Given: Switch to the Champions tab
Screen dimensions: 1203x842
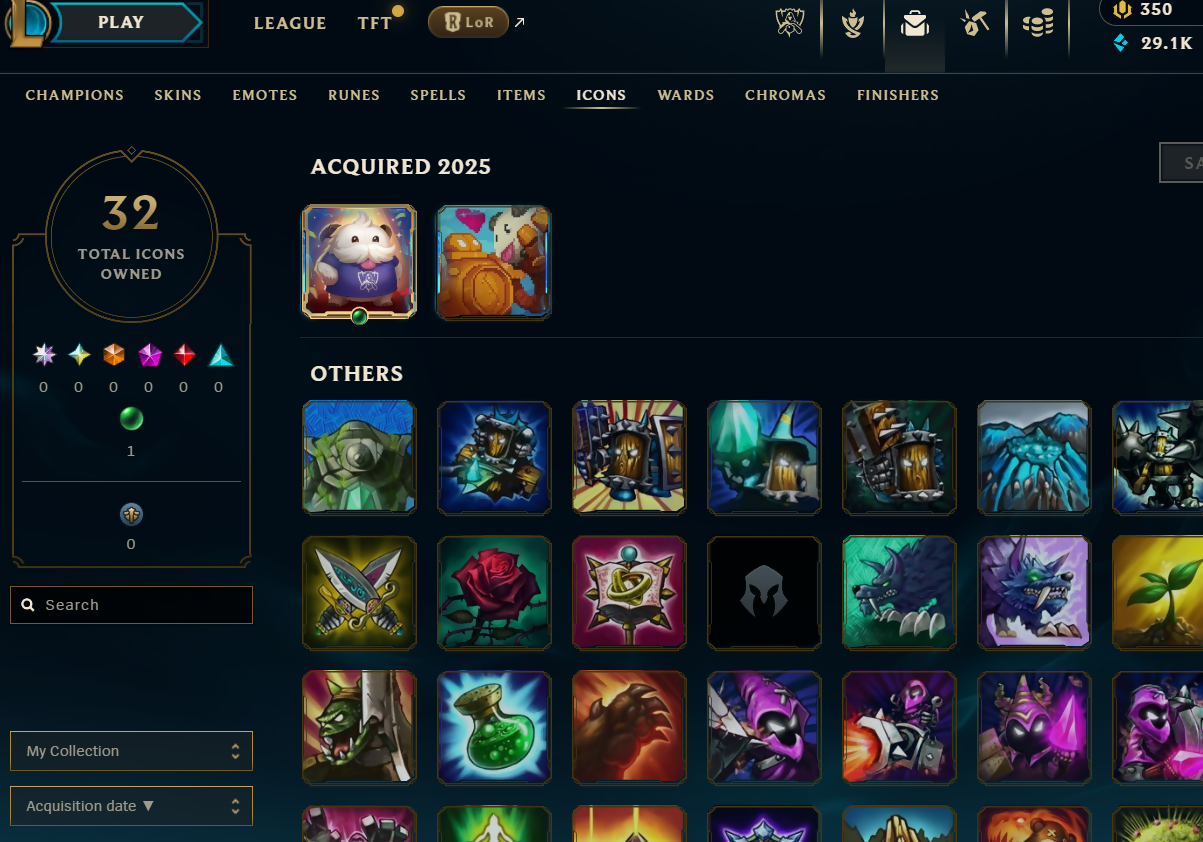Looking at the screenshot, I should 75,95.
